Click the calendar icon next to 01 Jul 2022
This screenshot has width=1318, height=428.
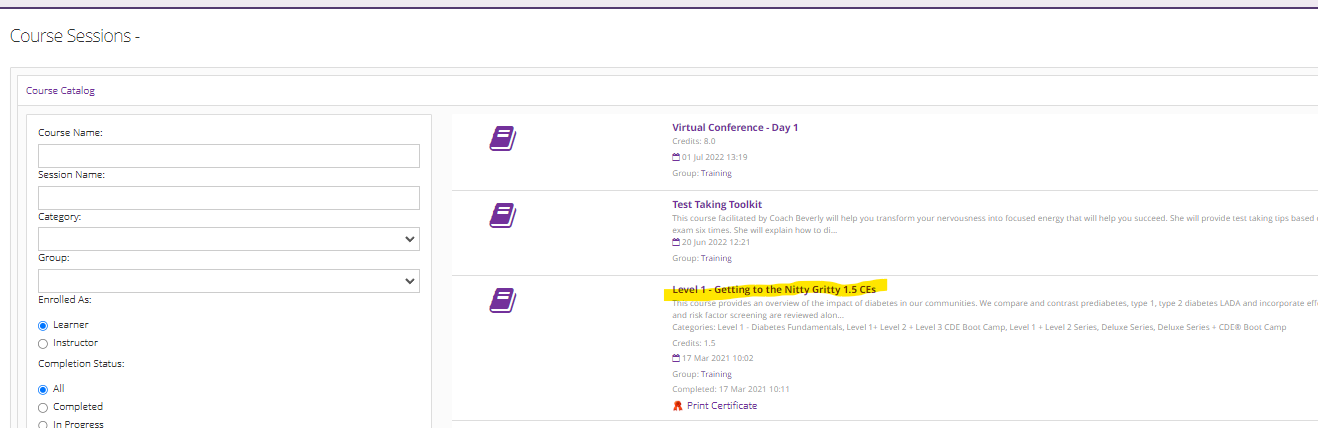coord(676,157)
